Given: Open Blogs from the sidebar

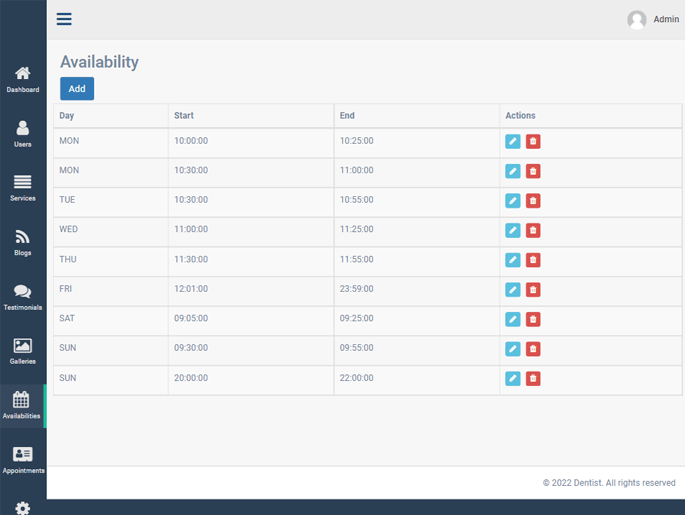Looking at the screenshot, I should click(x=22, y=243).
